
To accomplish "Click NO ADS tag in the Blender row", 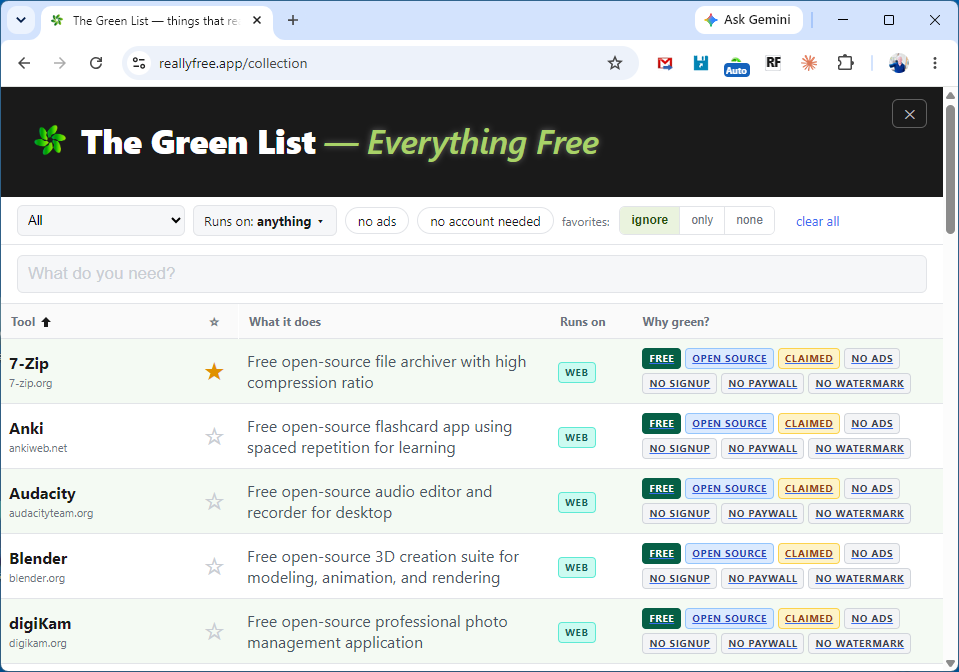I will click(x=872, y=553).
